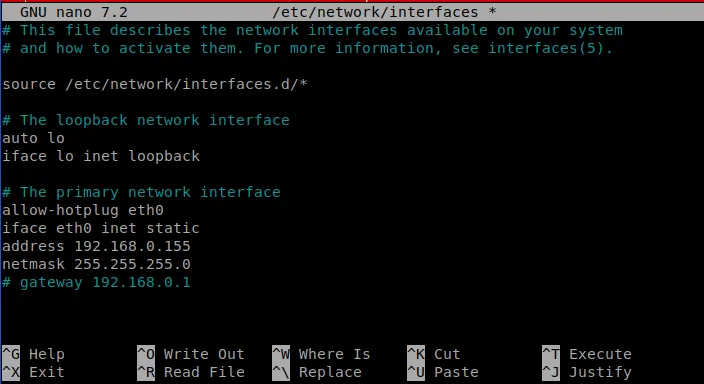The width and height of the screenshot is (704, 384).
Task: Choose the ^\ Replace shortcut
Action: [317, 372]
